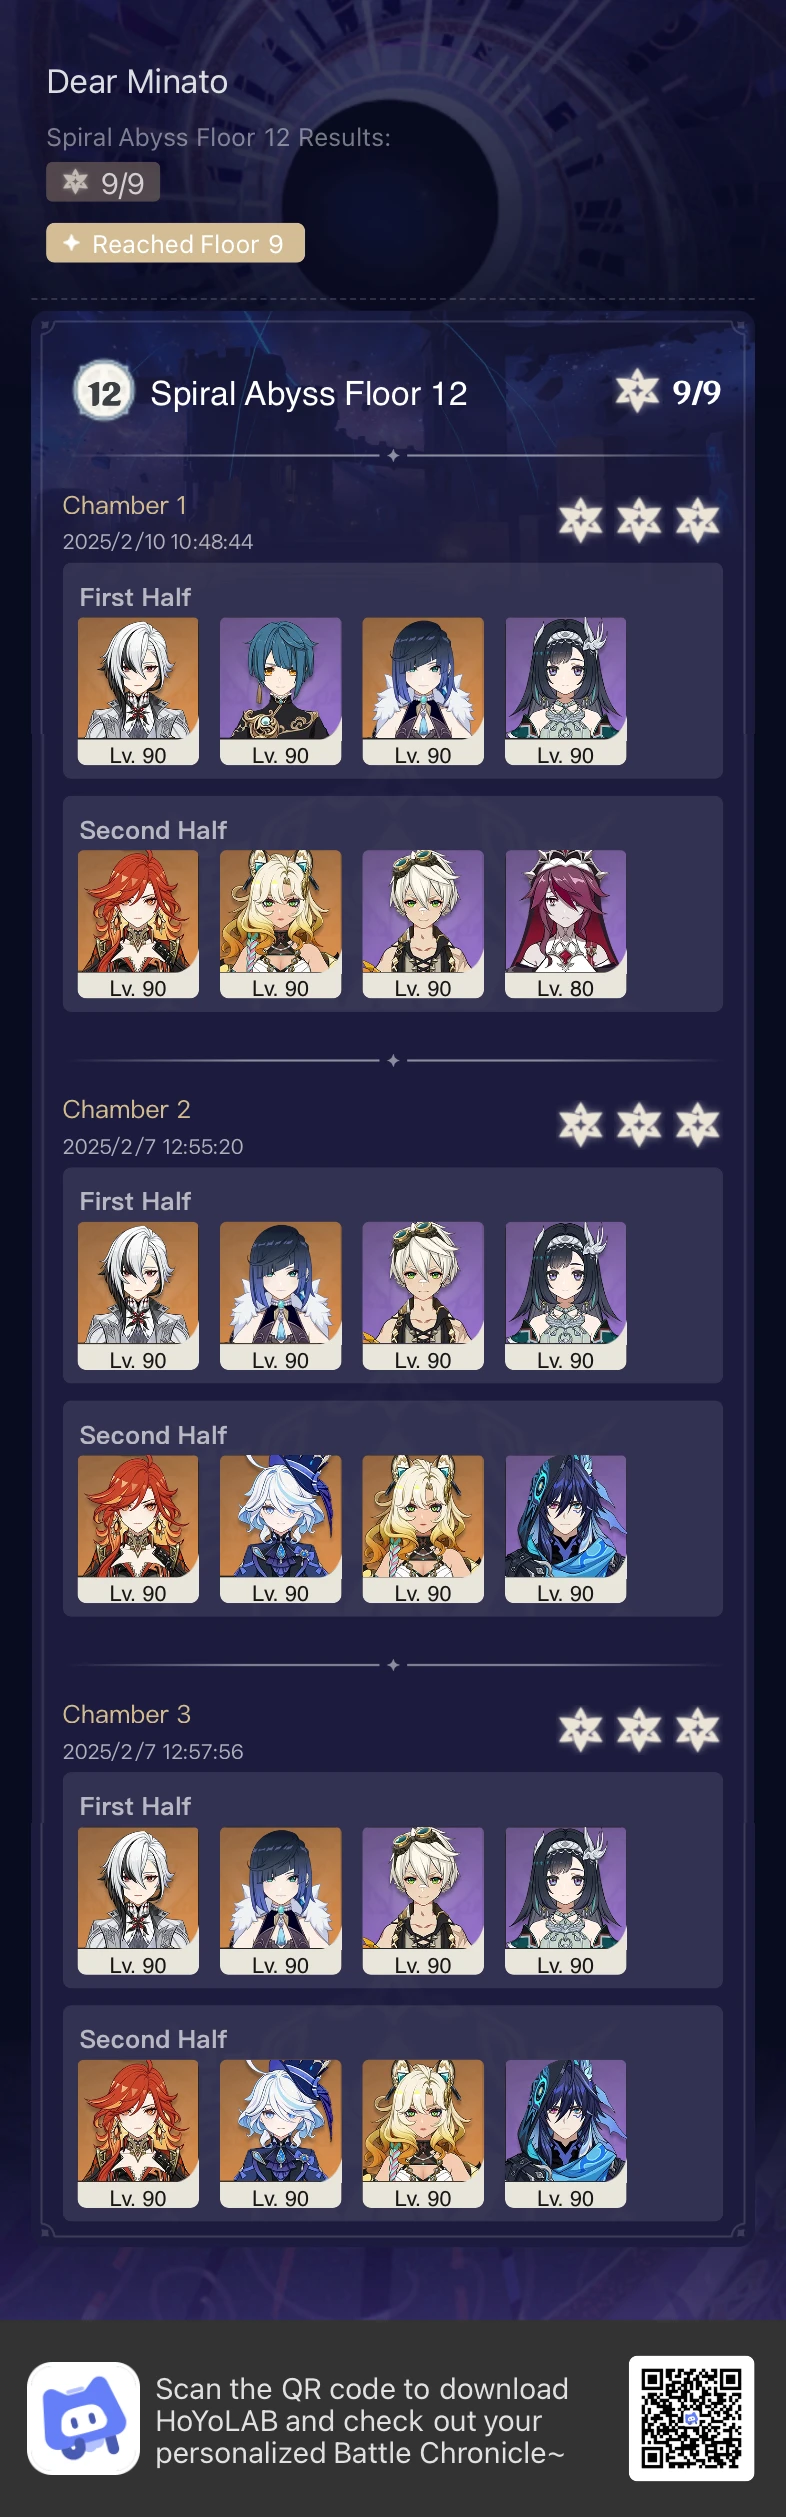Viewport: 786px width, 2518px height.
Task: Select the blonde cat-eared character in Chamber 1
Action: pos(281,924)
